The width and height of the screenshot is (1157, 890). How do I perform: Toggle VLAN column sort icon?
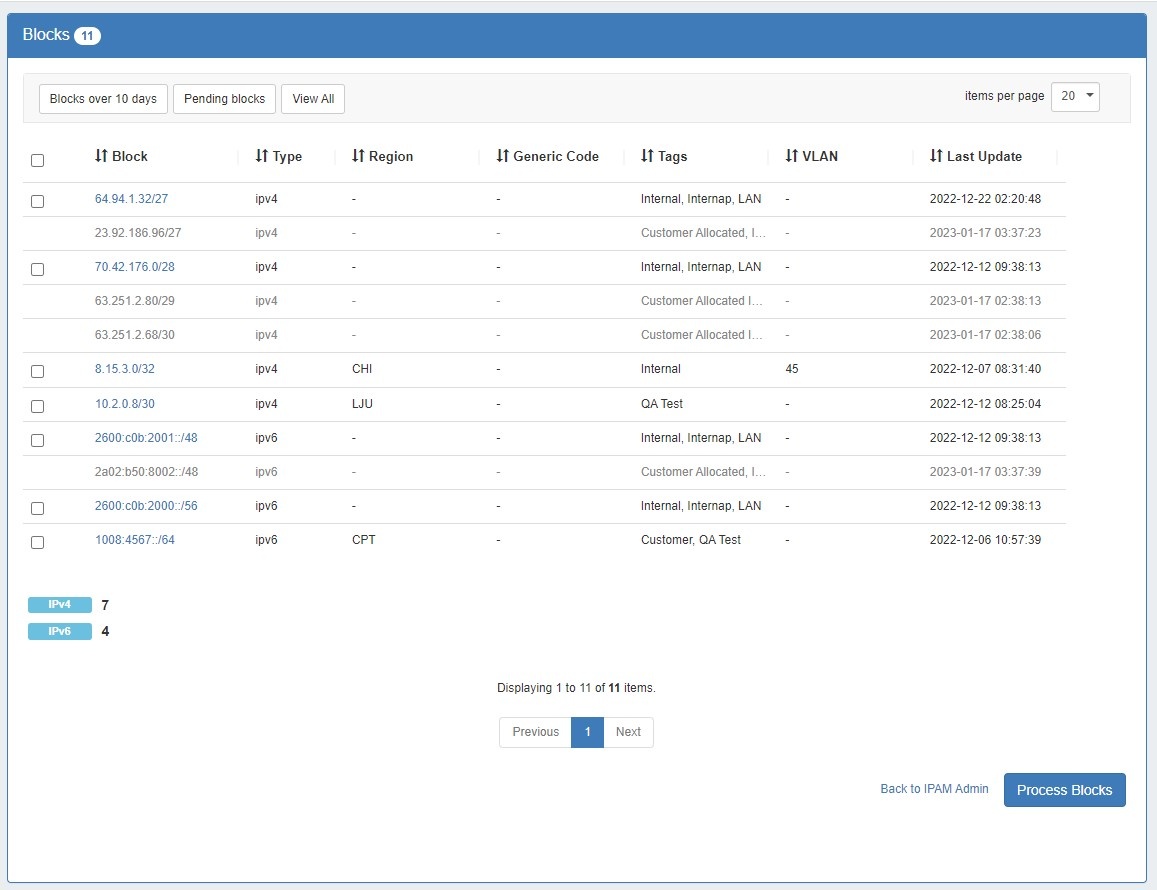coord(791,156)
